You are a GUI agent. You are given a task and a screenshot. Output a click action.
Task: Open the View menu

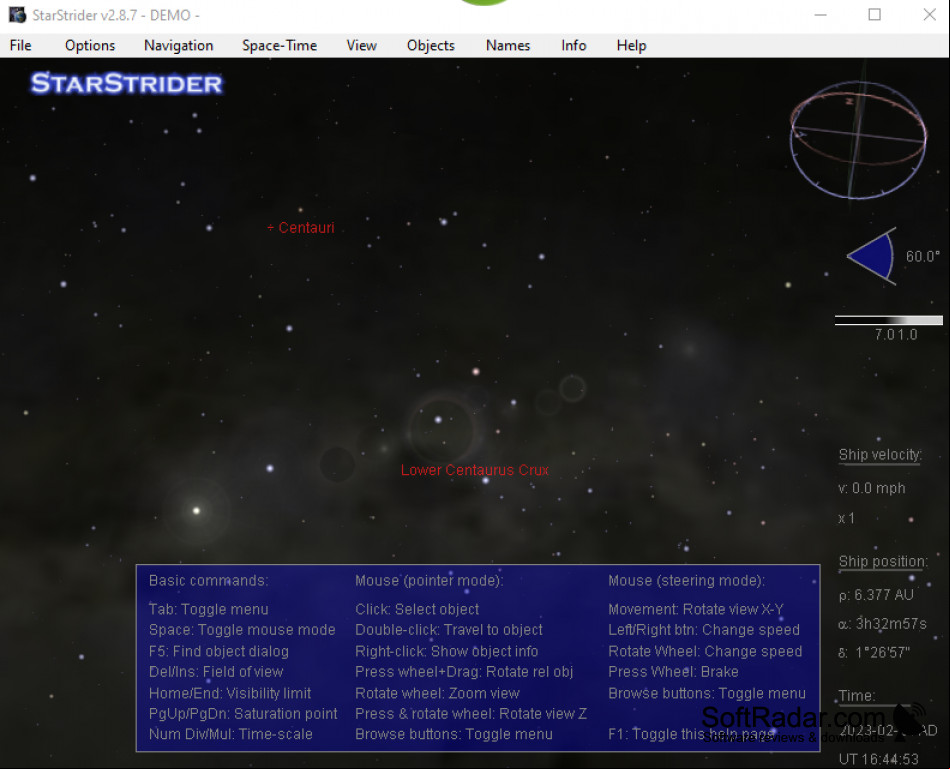(x=362, y=45)
